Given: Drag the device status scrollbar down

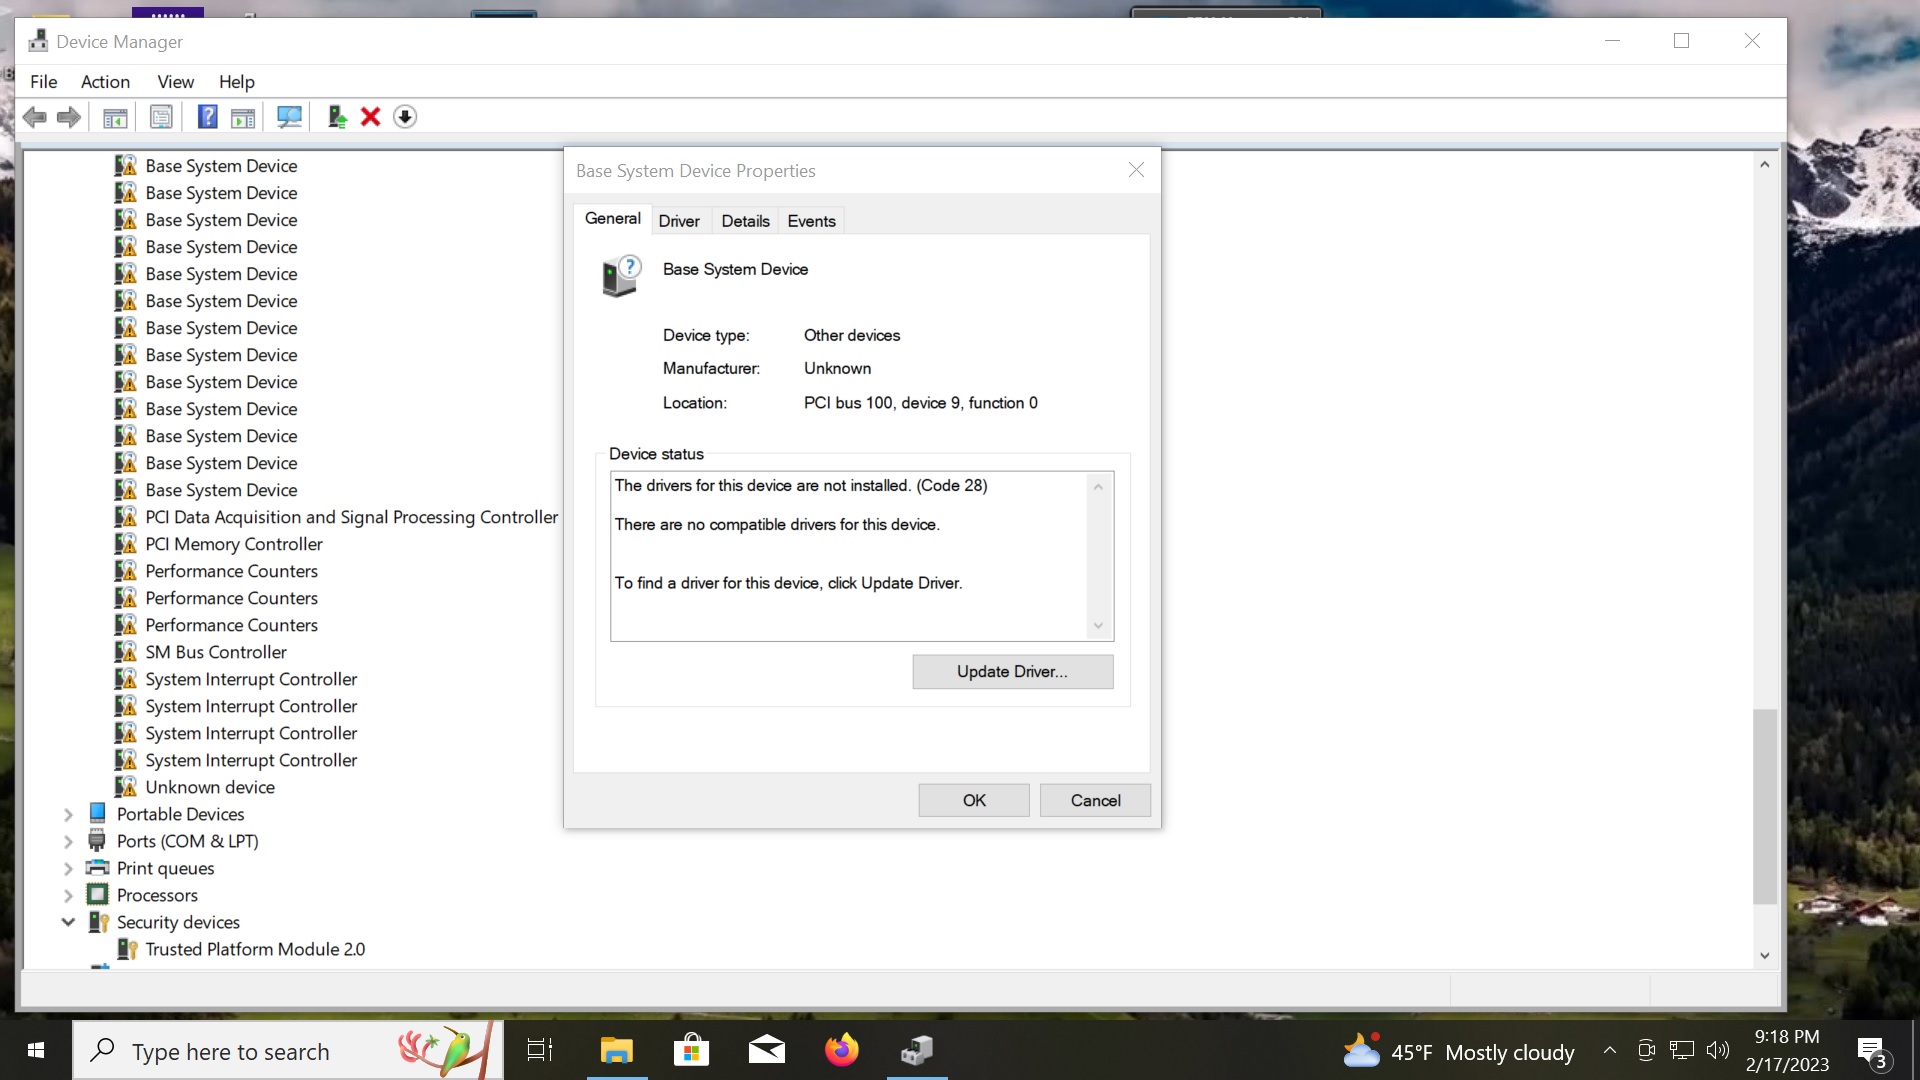Looking at the screenshot, I should click(1102, 628).
